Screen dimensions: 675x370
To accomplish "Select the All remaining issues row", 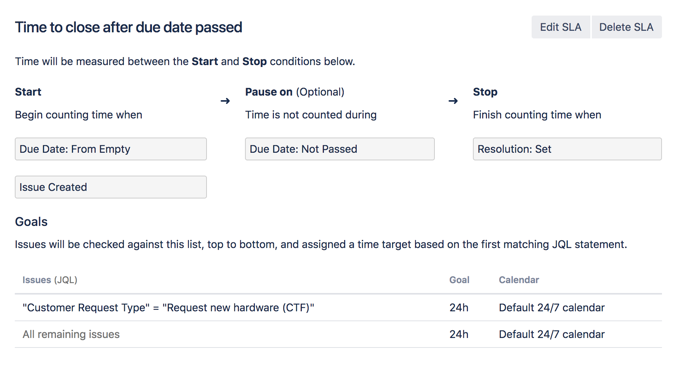I will 338,334.
